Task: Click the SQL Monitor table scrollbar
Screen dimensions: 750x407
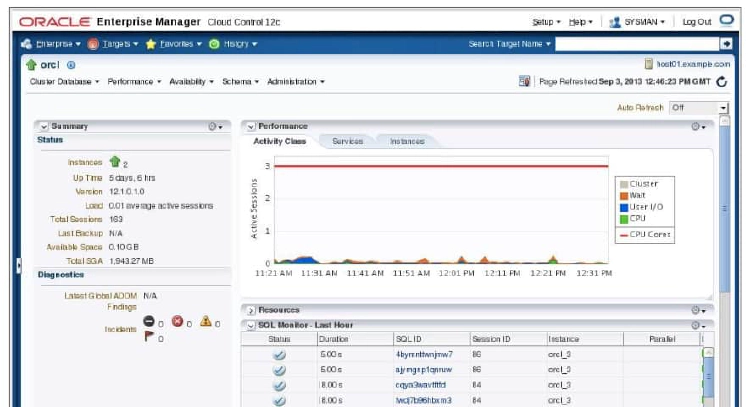Action: tap(708, 376)
